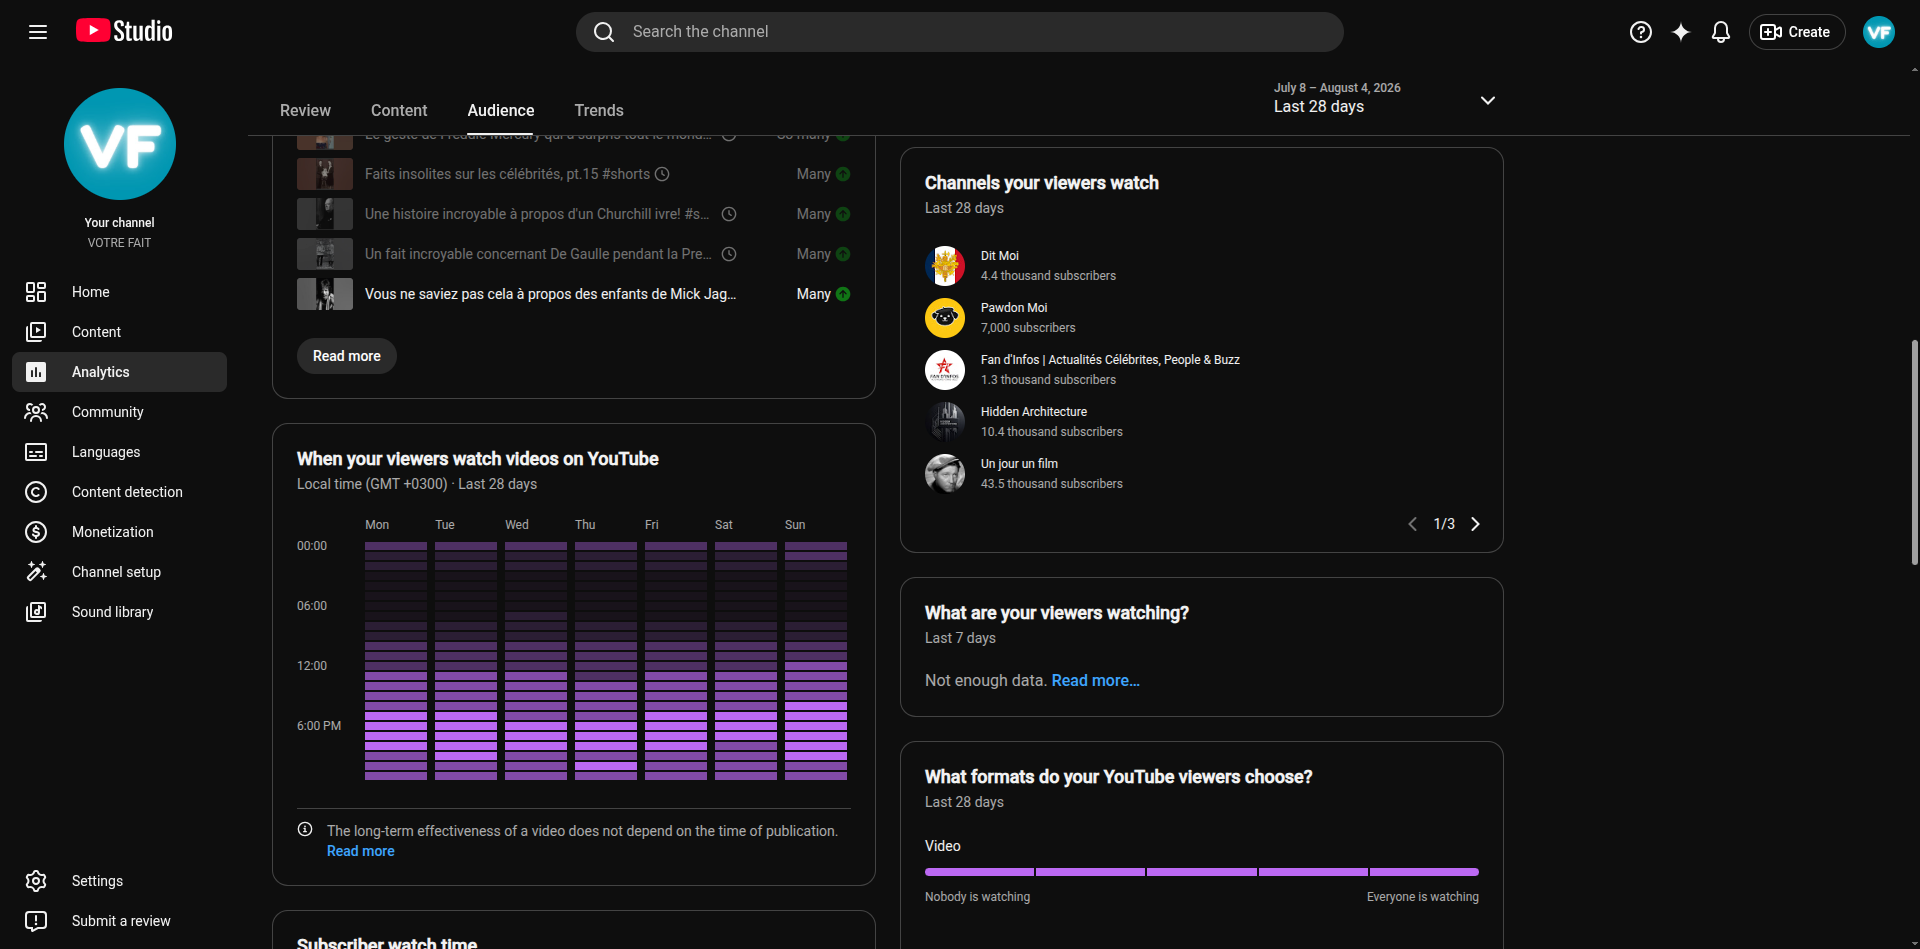Viewport: 1920px width, 949px height.
Task: Open the help question mark icon
Action: click(x=1641, y=32)
